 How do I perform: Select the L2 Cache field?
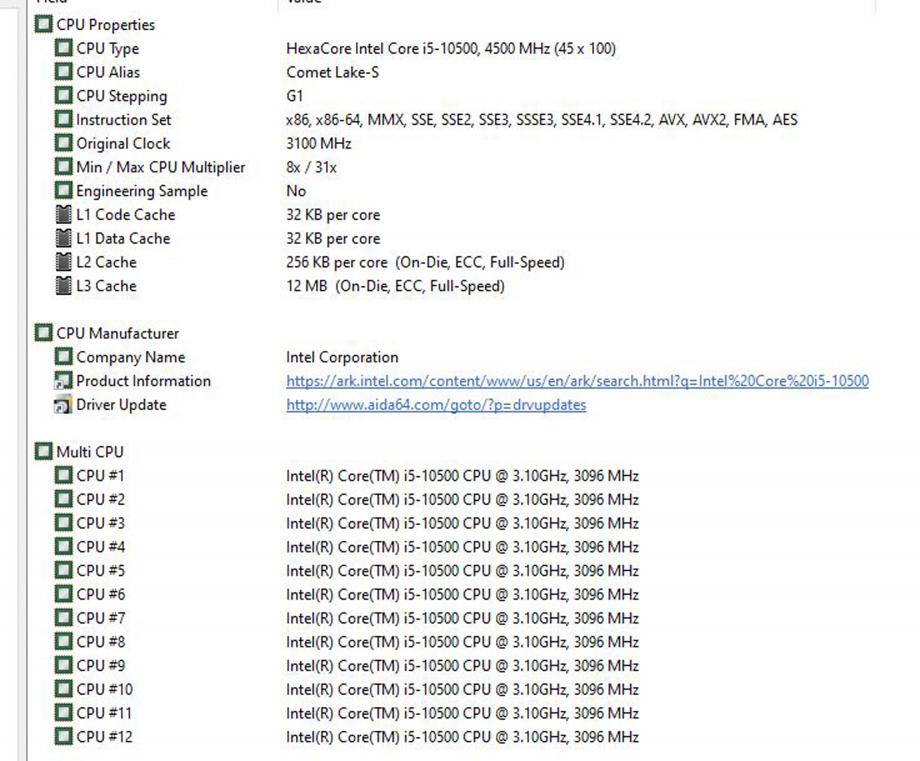pyautogui.click(x=106, y=262)
